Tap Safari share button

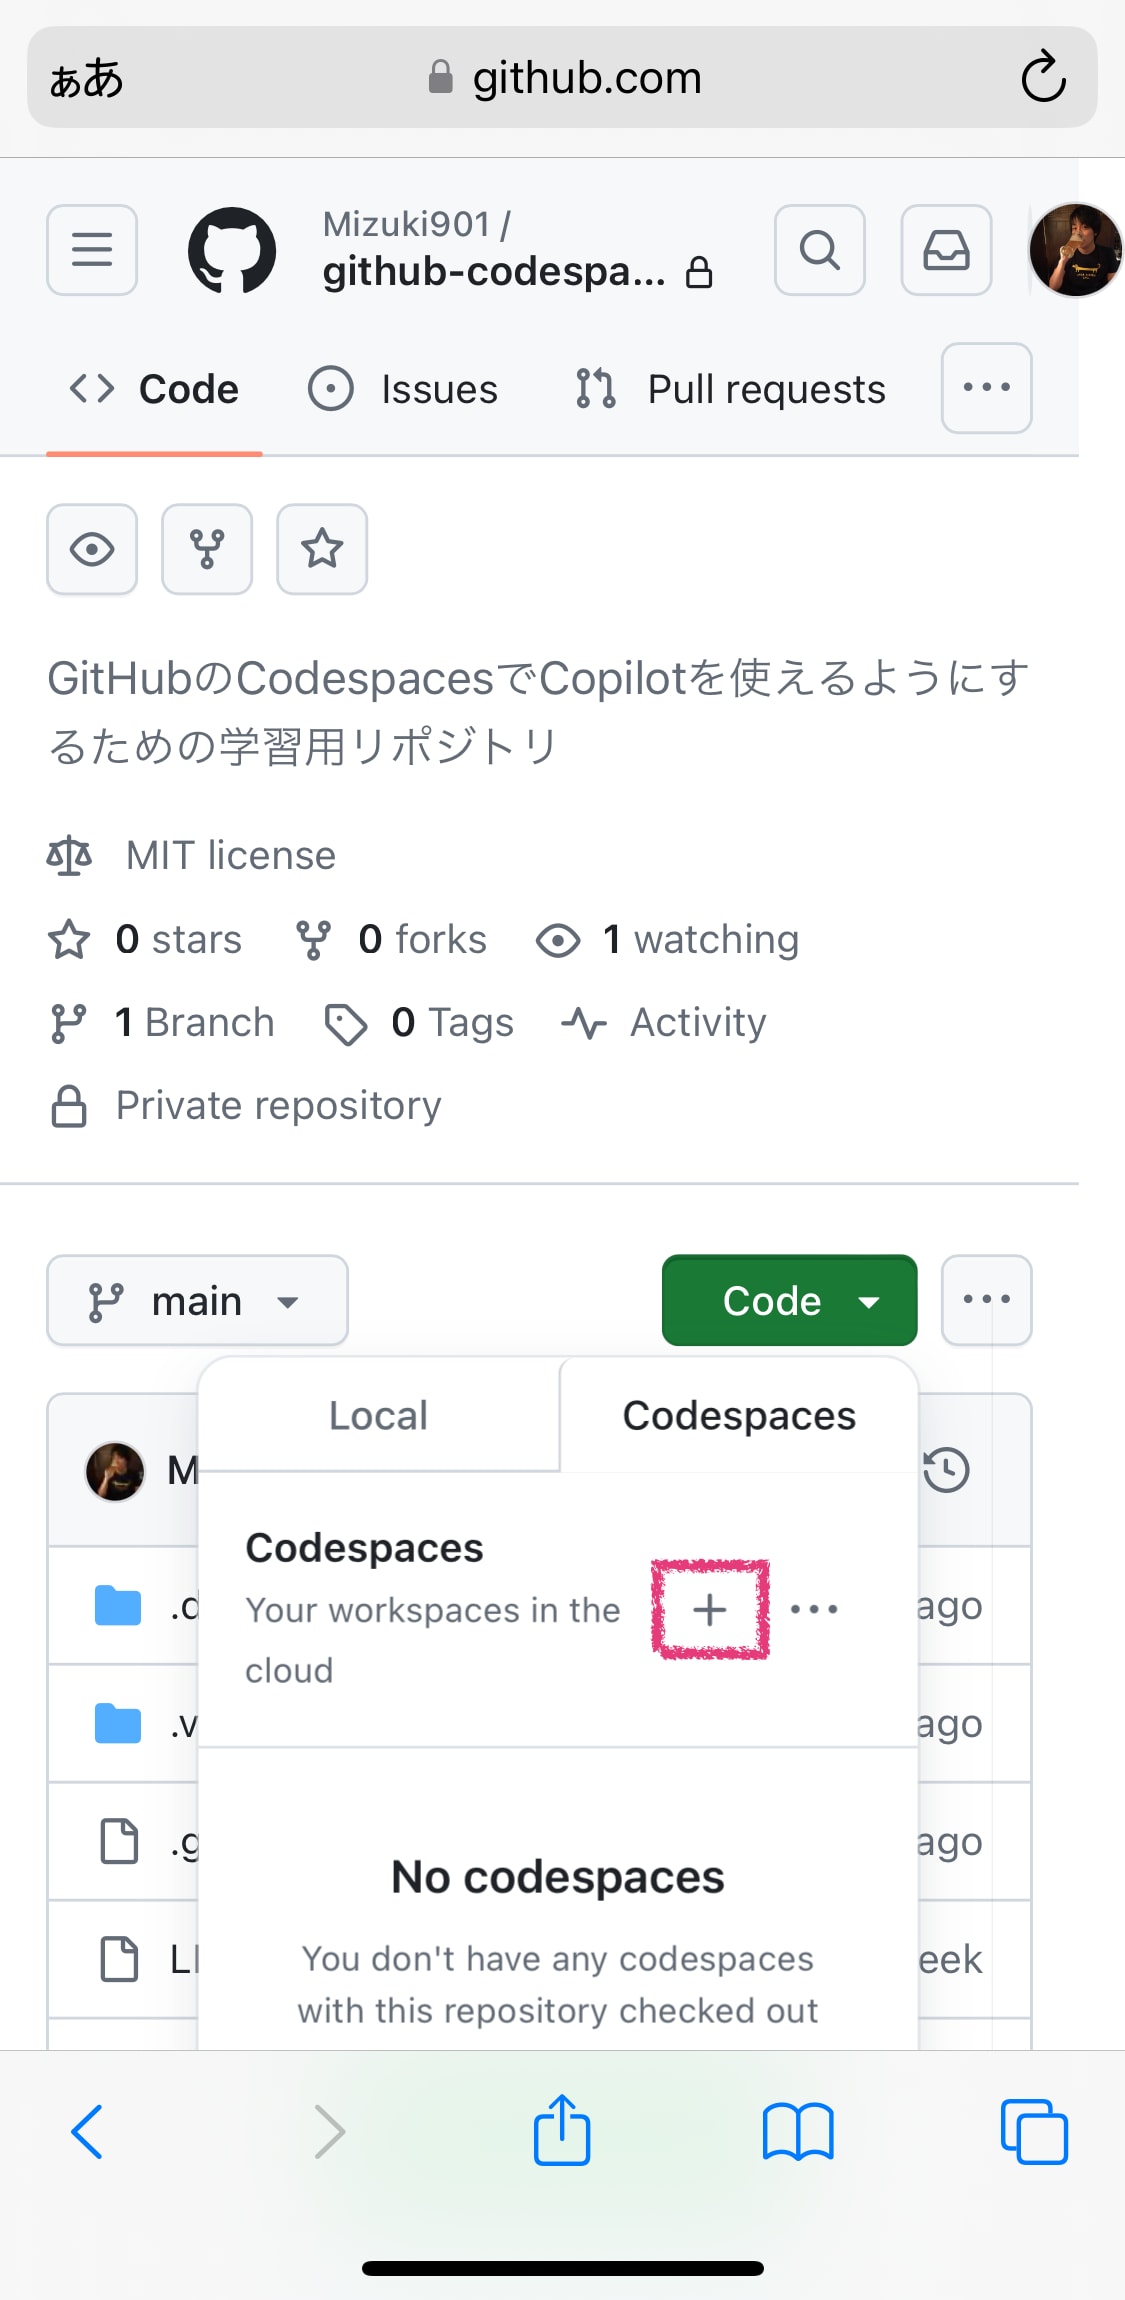[562, 2130]
